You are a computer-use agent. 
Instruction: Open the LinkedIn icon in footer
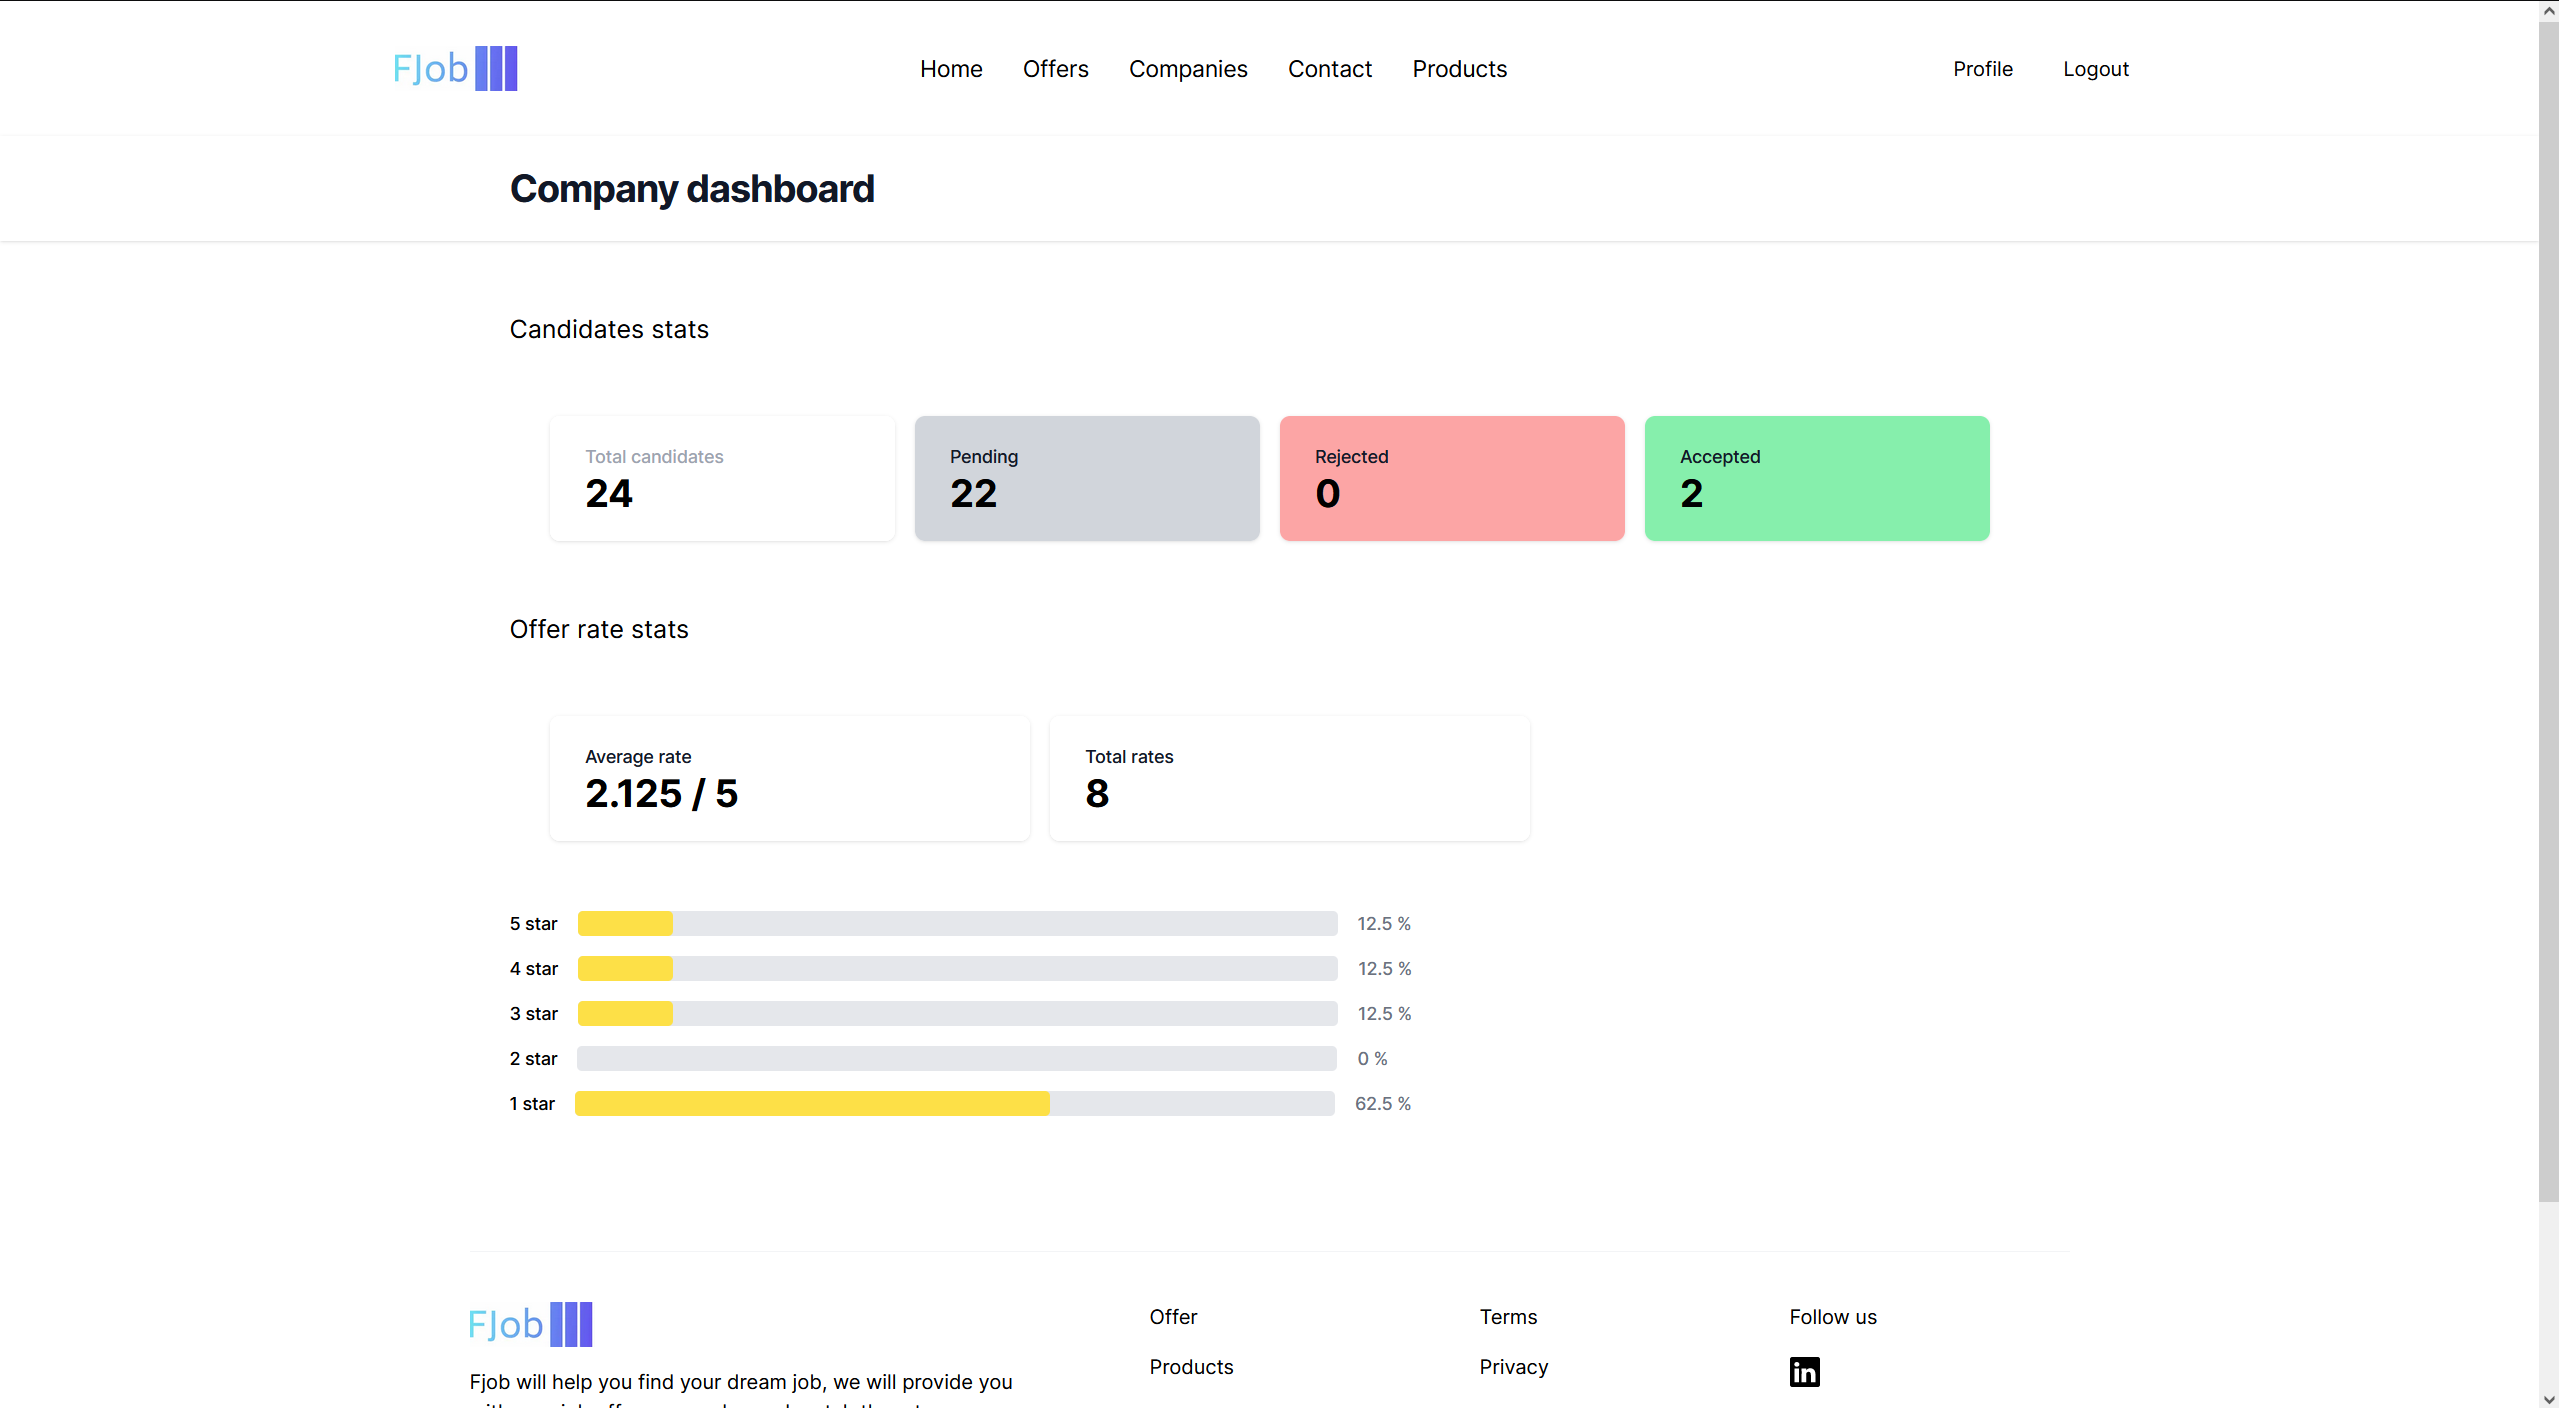(1804, 1371)
